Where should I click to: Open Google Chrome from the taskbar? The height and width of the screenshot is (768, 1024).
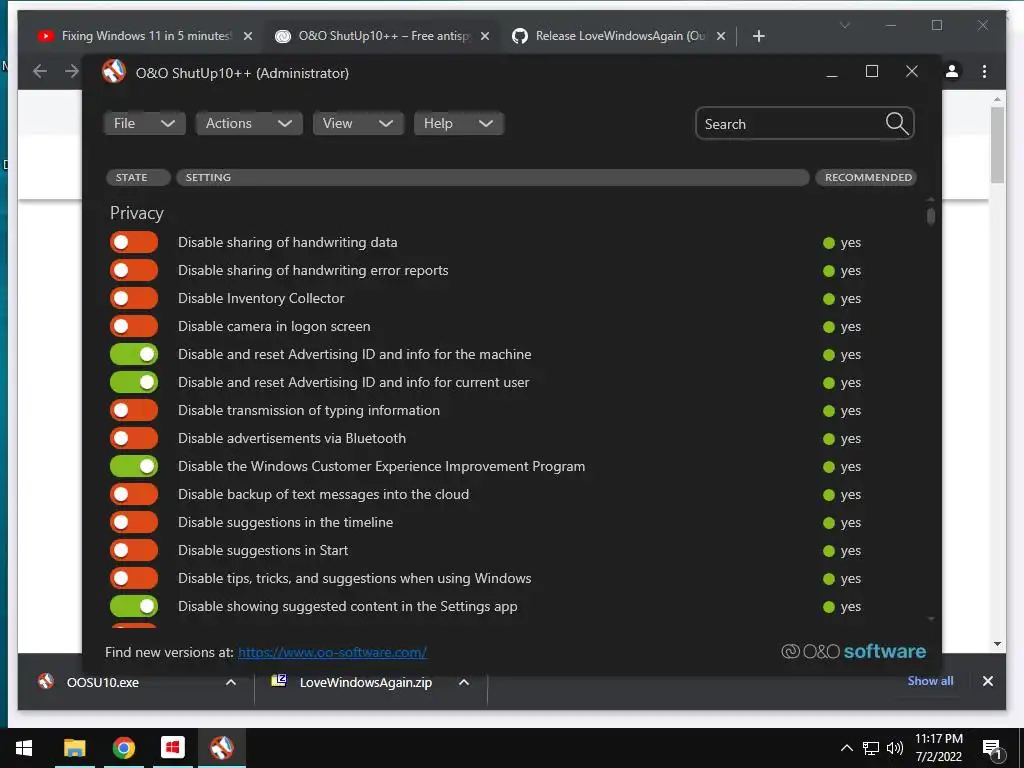coord(123,748)
